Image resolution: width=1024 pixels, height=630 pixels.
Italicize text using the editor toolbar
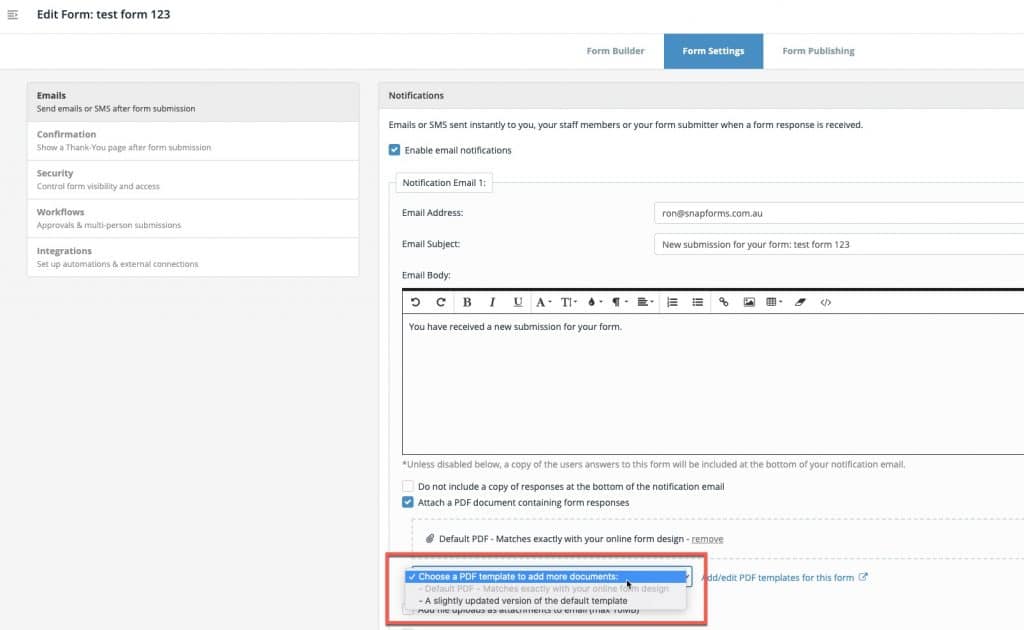coord(491,301)
